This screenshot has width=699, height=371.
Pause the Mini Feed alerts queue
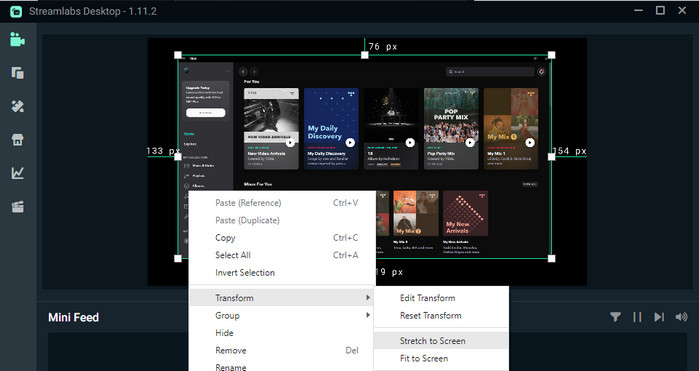point(637,317)
